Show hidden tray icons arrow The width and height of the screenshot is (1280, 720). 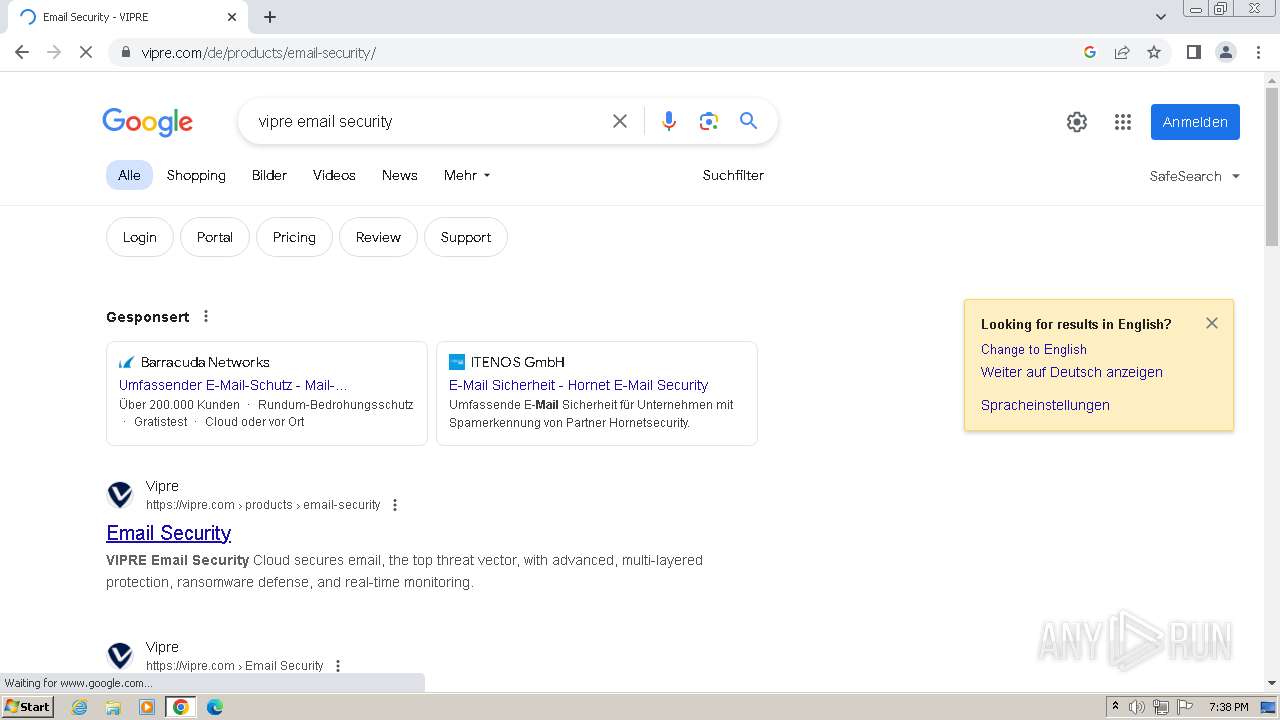point(1115,707)
